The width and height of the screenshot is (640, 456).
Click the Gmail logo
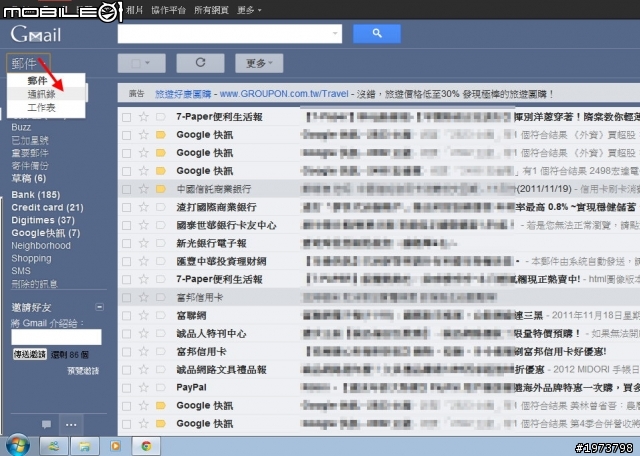(36, 34)
